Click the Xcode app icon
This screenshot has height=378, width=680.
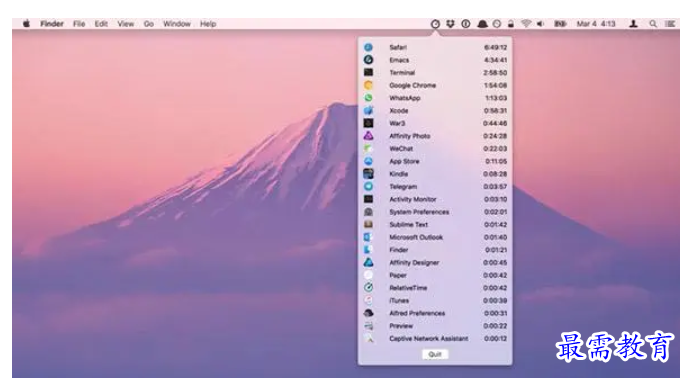click(368, 111)
